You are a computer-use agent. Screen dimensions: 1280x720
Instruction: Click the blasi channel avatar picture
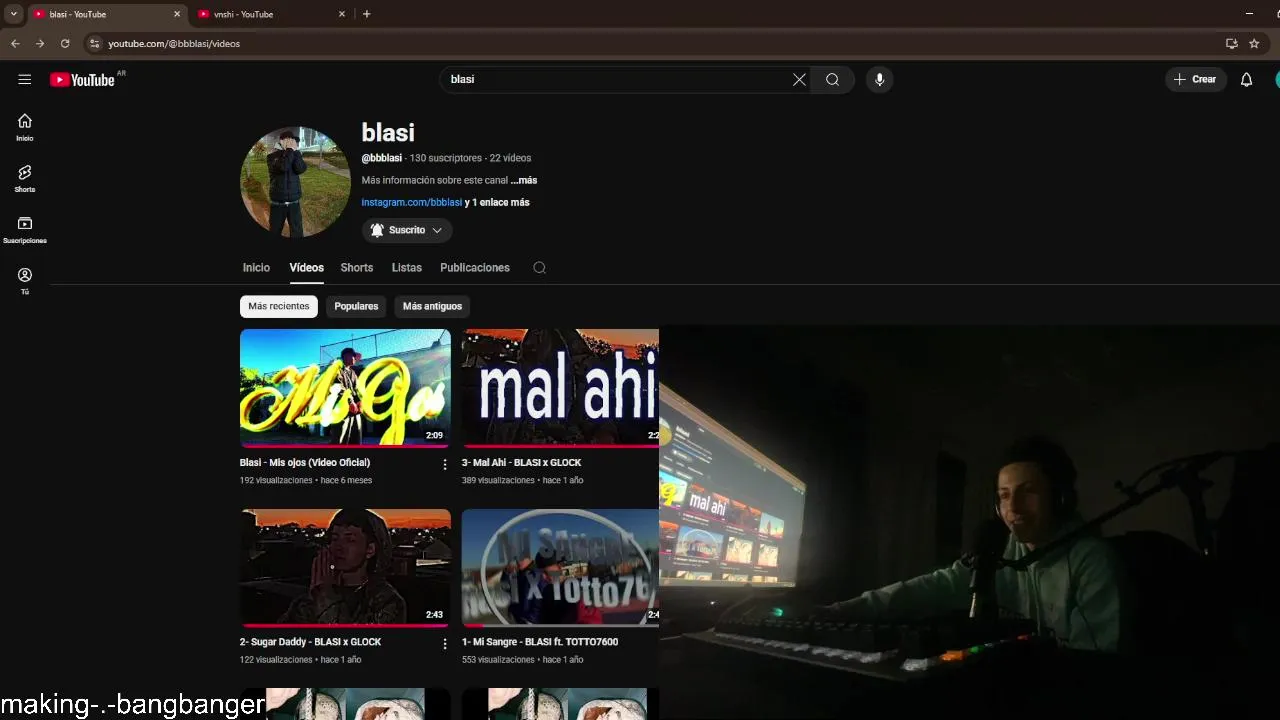[x=295, y=181]
